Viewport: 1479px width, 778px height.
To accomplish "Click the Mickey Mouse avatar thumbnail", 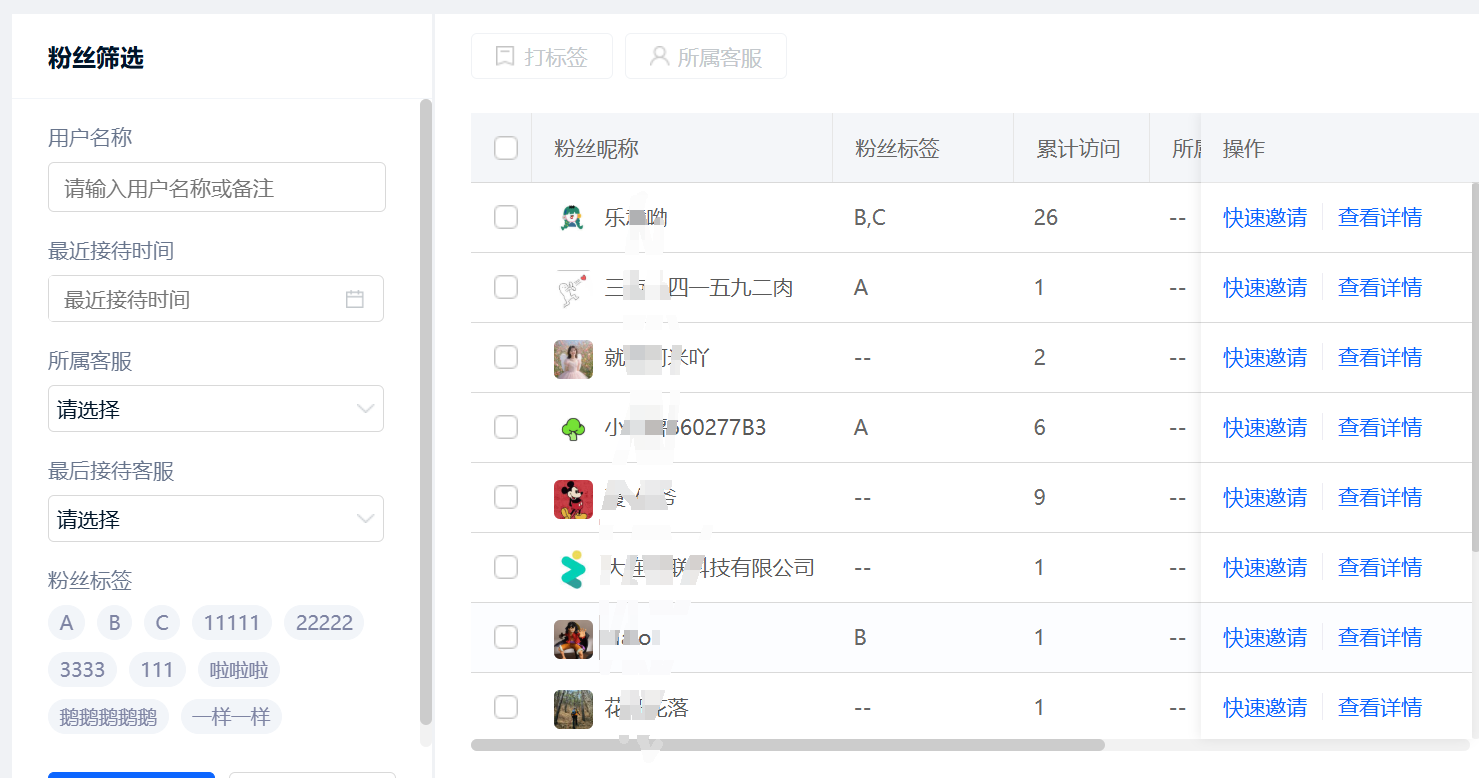I will tap(573, 499).
